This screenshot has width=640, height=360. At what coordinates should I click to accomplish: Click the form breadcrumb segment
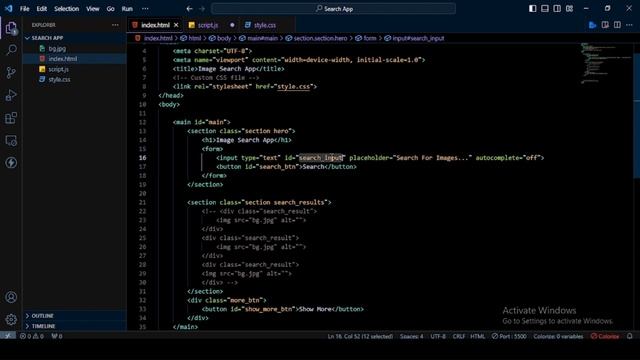point(366,38)
